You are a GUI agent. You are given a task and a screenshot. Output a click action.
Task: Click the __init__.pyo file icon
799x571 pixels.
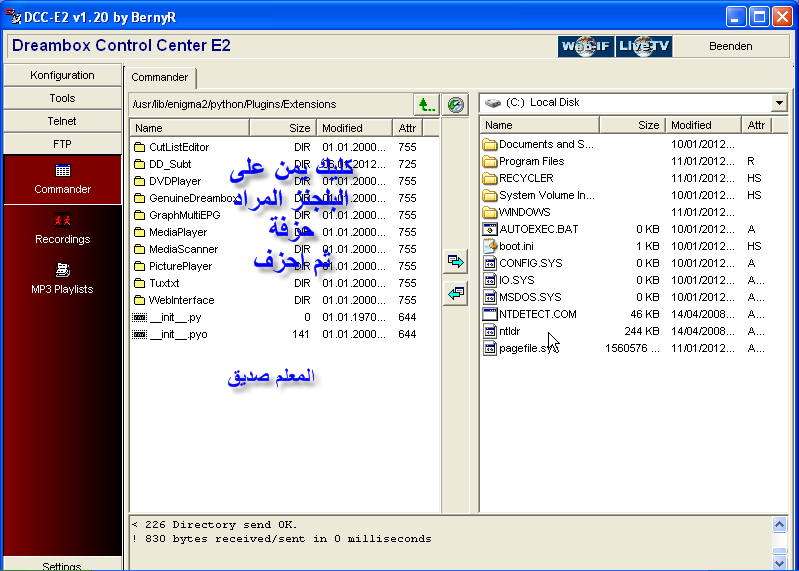click(140, 334)
